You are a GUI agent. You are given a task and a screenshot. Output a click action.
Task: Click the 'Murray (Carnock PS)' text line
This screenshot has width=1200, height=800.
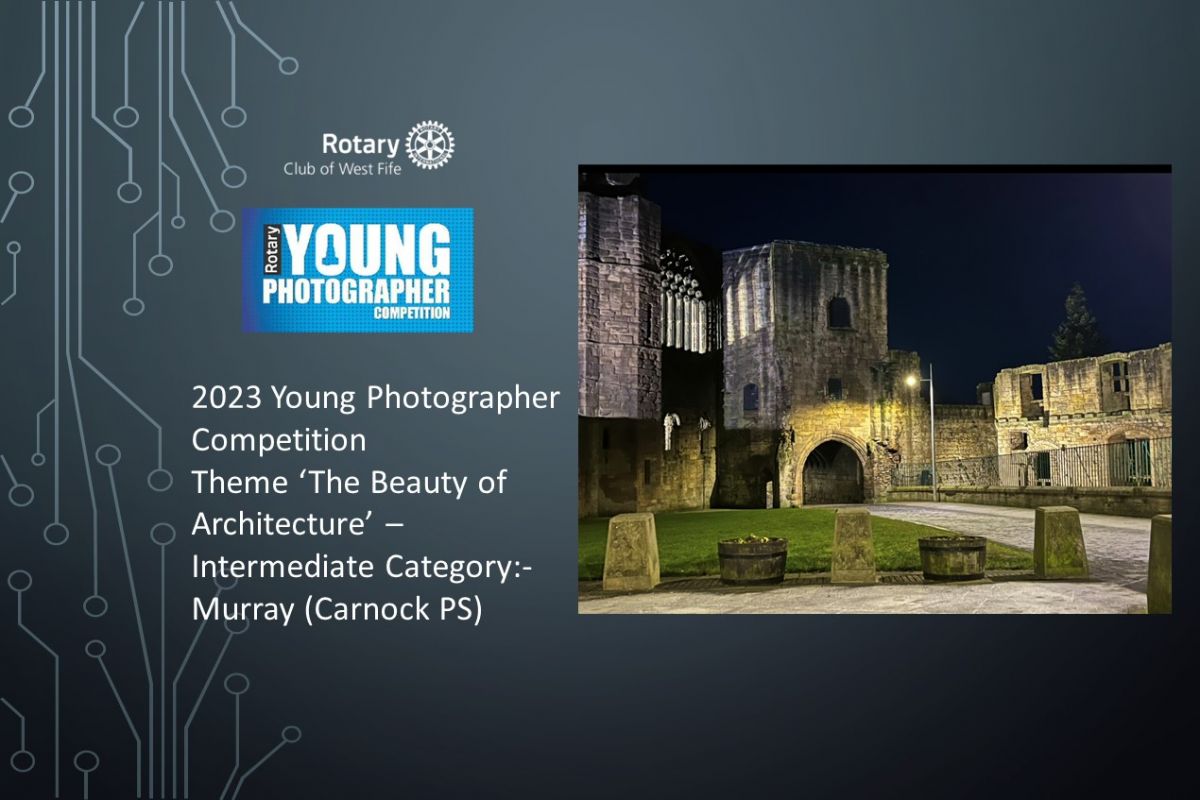[x=337, y=610]
